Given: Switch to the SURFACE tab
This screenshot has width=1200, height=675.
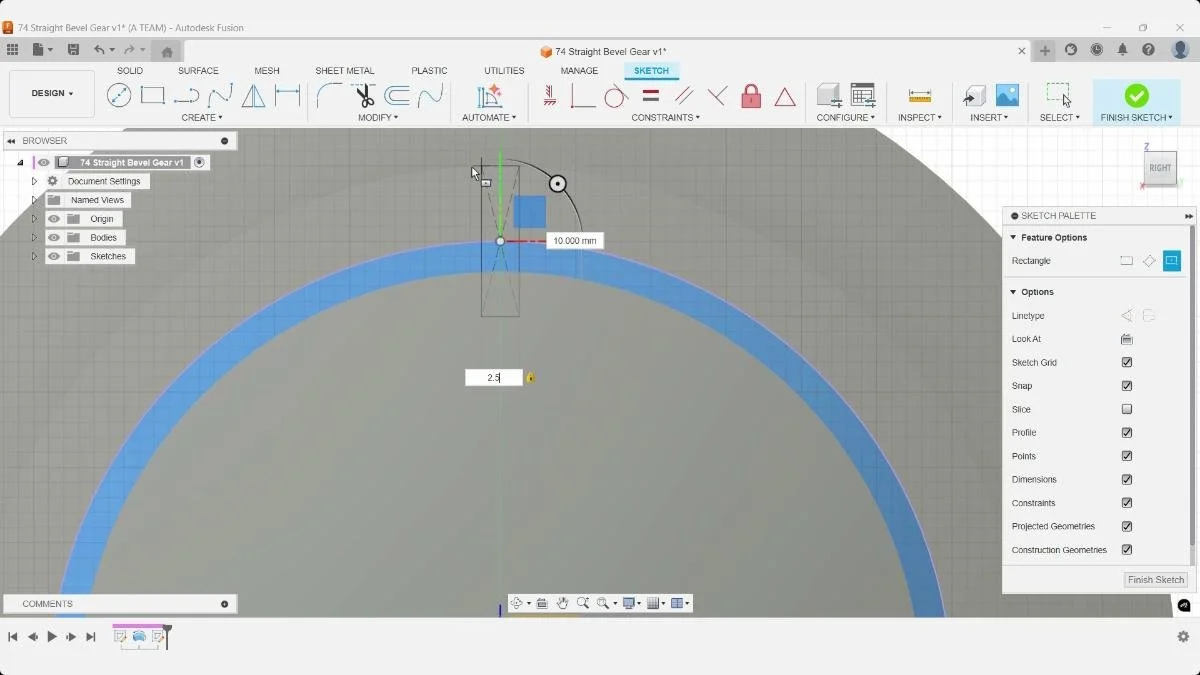Looking at the screenshot, I should pos(198,71).
